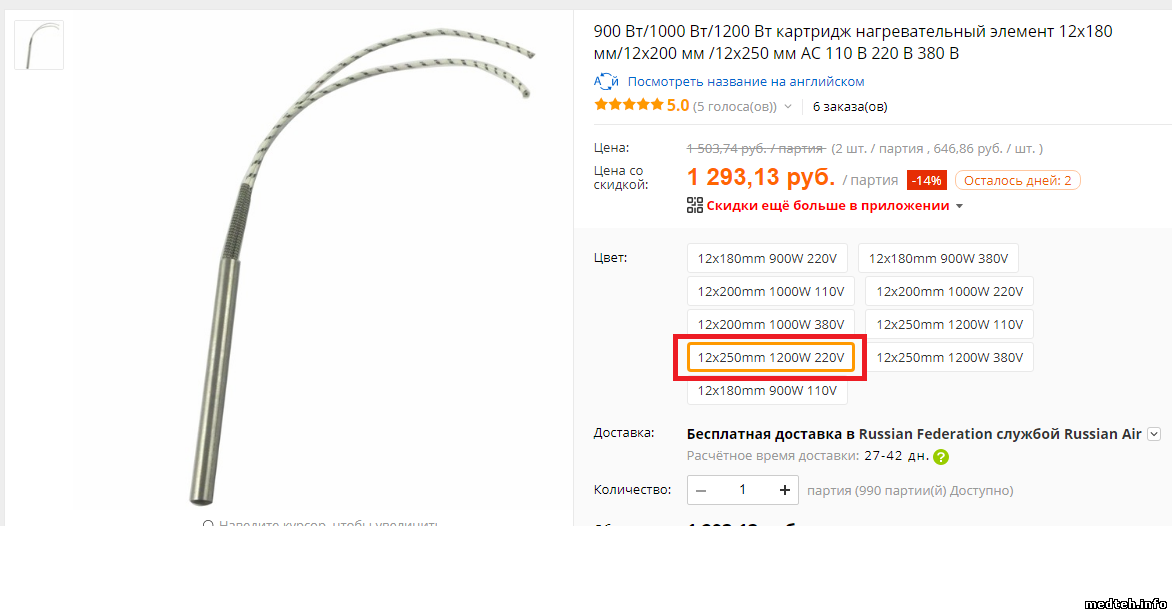The height and width of the screenshot is (614, 1172).
Task: Select the 12x180mm 900W 220V option
Action: (767, 258)
